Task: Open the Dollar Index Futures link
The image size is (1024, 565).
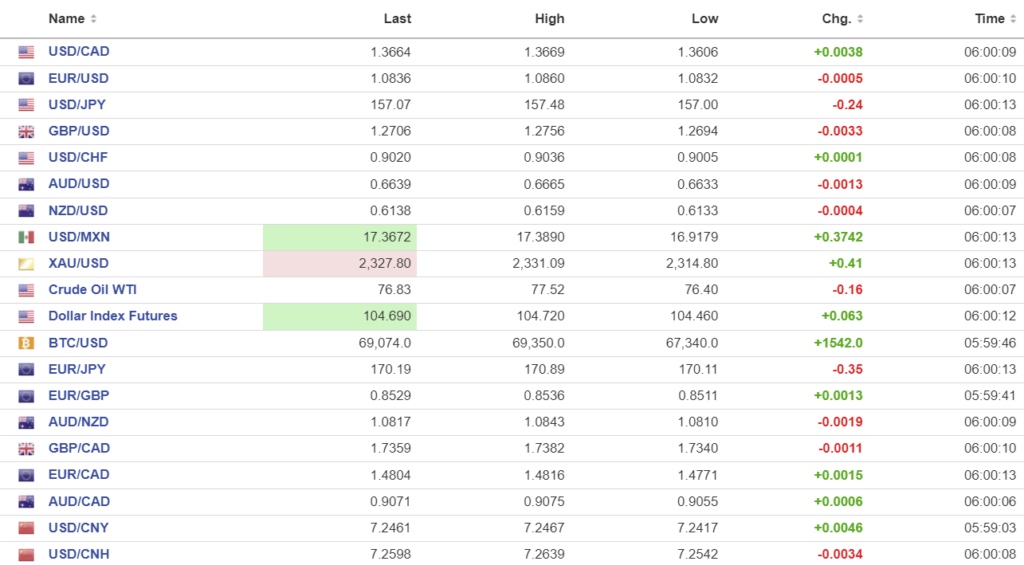Action: pos(112,316)
